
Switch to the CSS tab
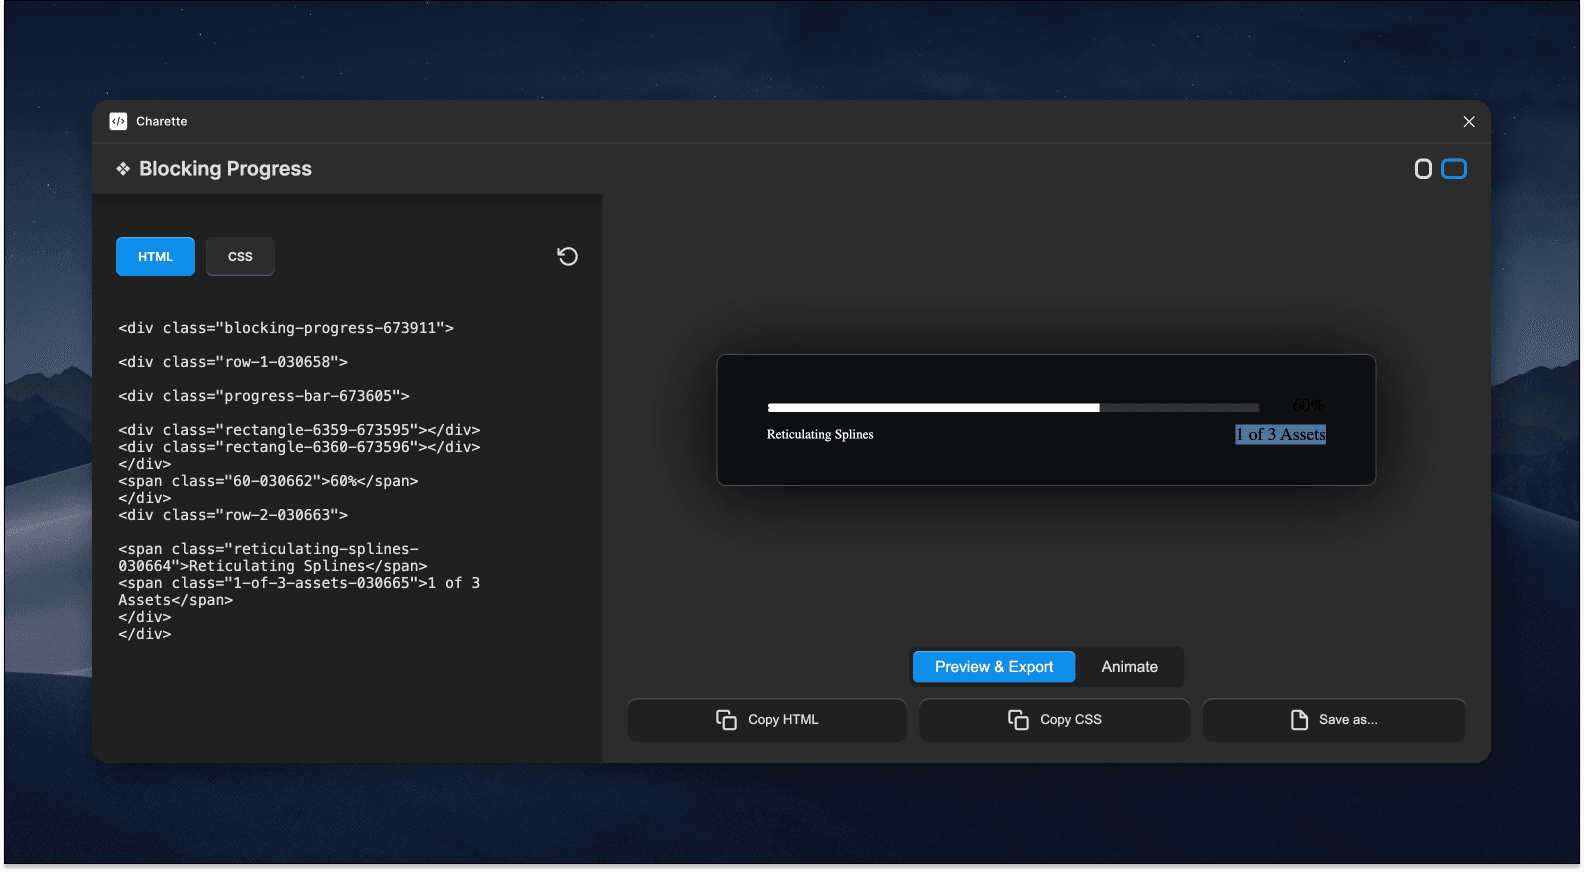click(x=240, y=257)
